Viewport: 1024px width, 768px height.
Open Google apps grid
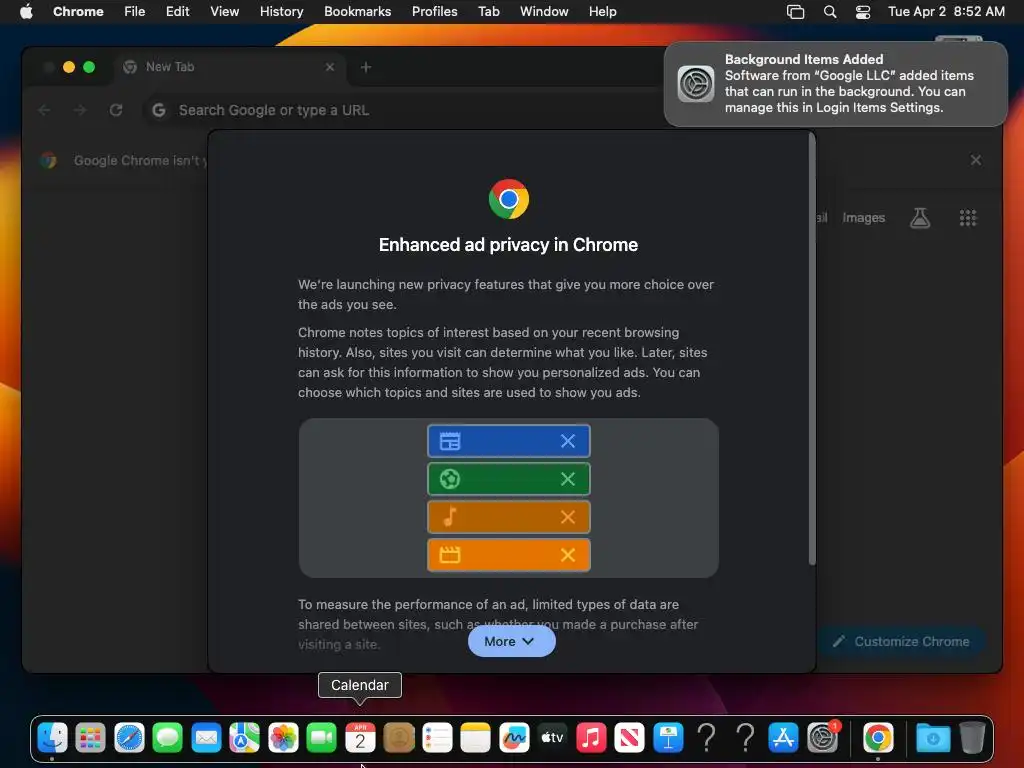pos(968,217)
